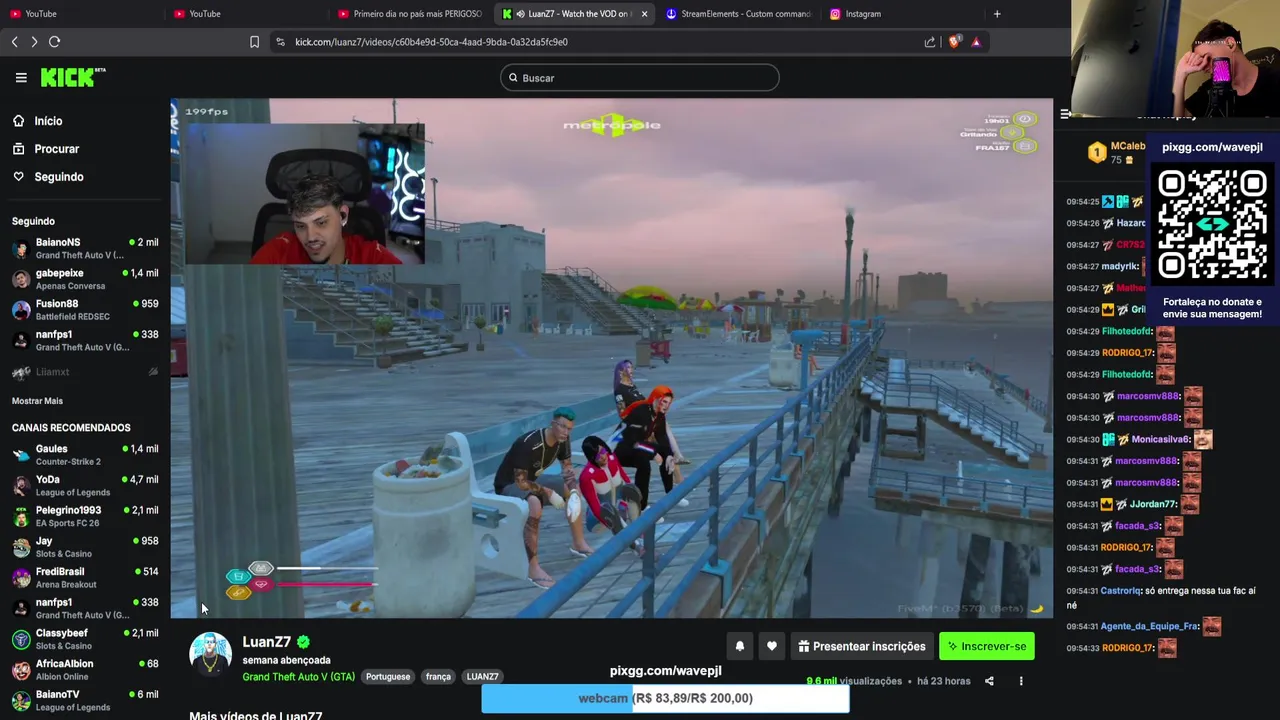
Task: Expand followed channels with Mostrar Mais
Action: [x=37, y=401]
